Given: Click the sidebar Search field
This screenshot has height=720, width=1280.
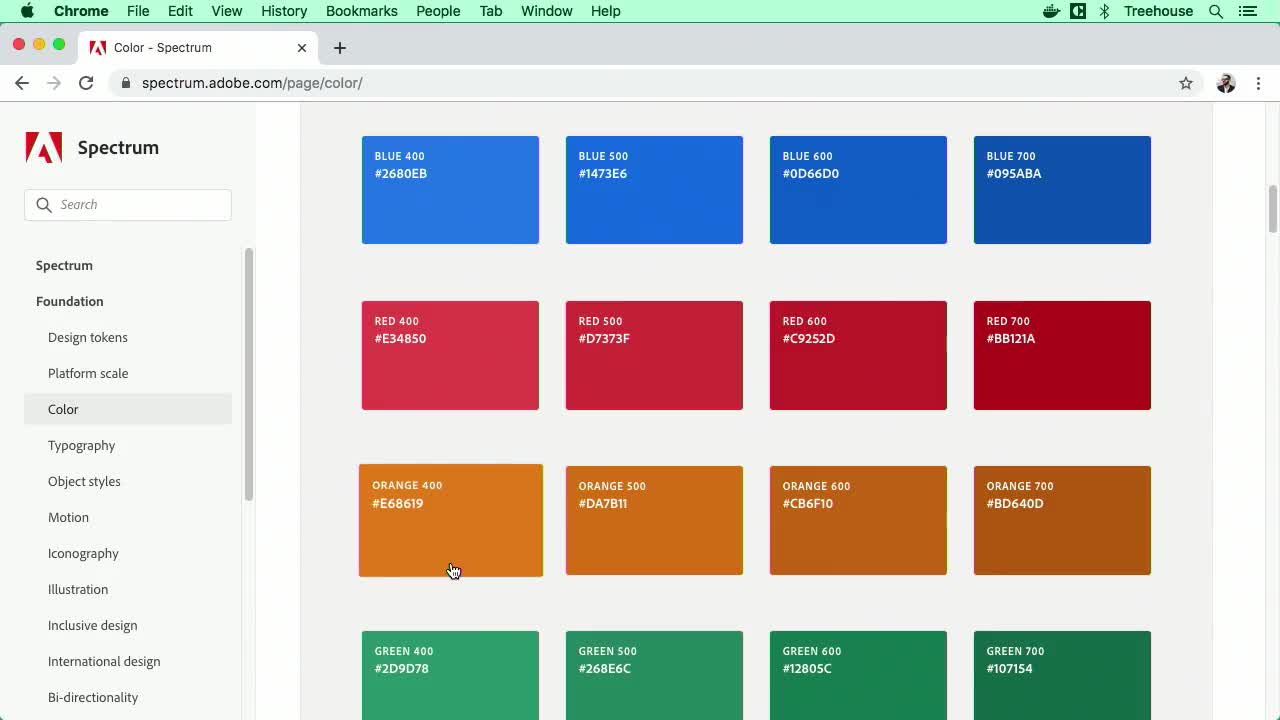Looking at the screenshot, I should [x=128, y=204].
